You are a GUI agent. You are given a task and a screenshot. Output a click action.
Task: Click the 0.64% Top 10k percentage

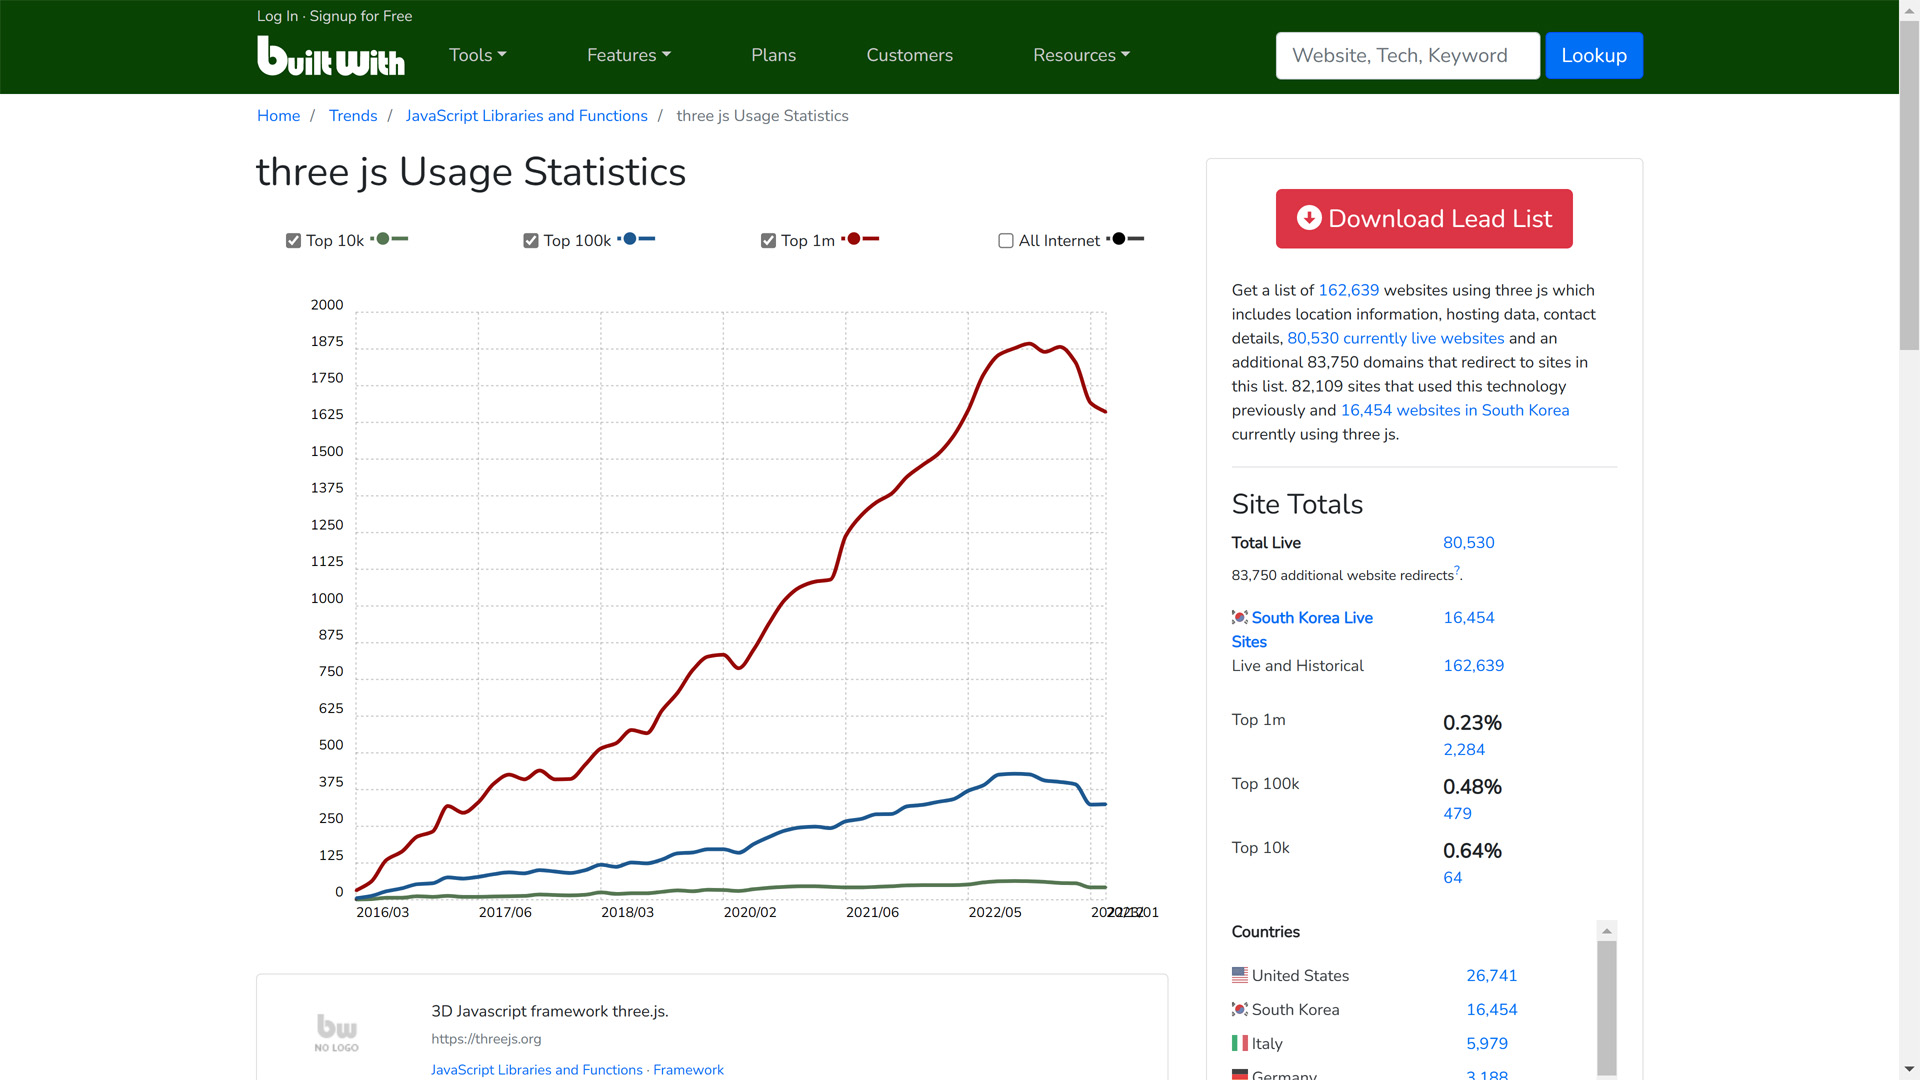click(1472, 851)
